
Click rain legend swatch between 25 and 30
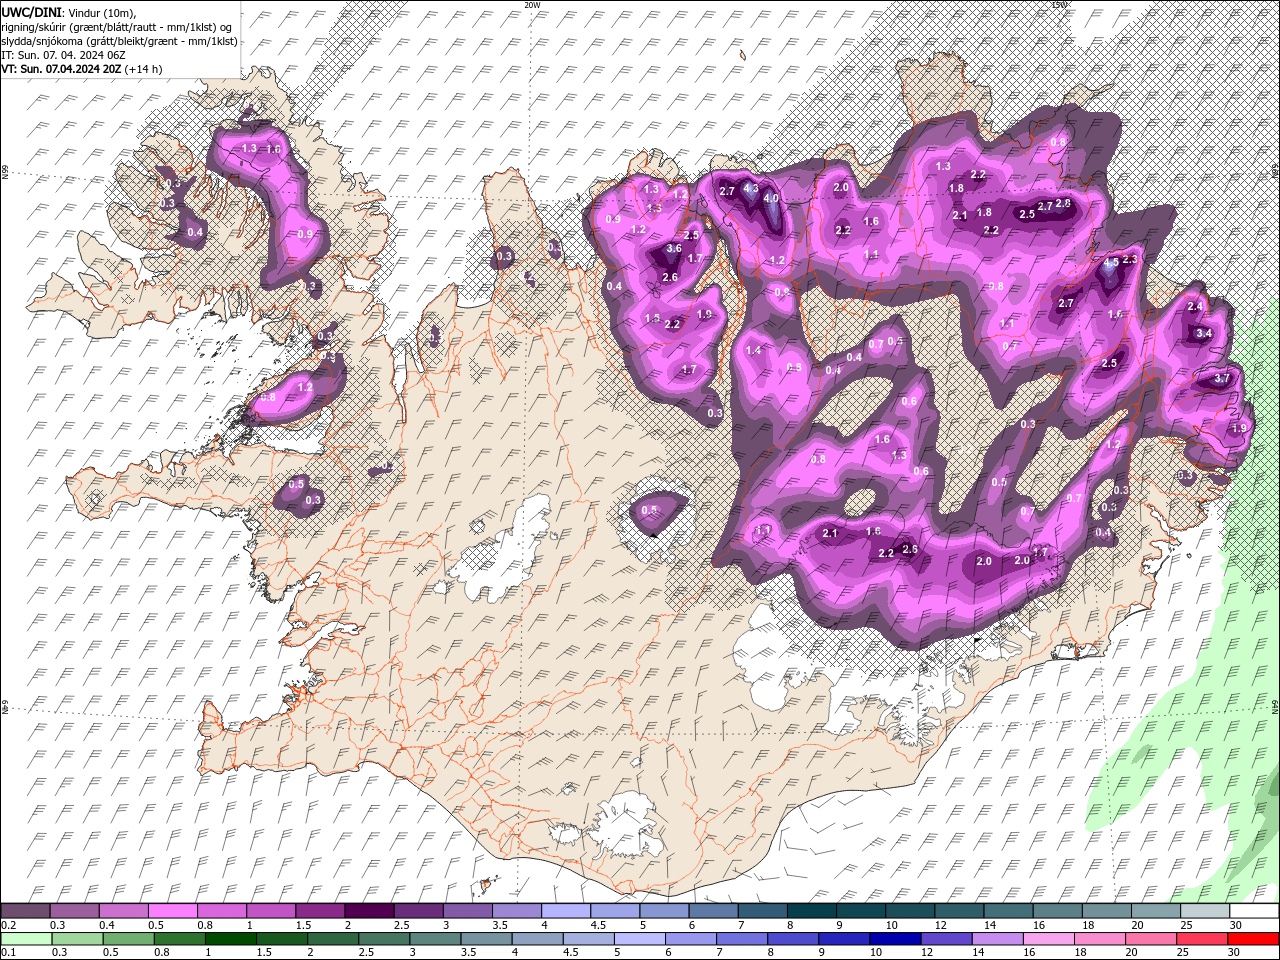(x=1200, y=939)
